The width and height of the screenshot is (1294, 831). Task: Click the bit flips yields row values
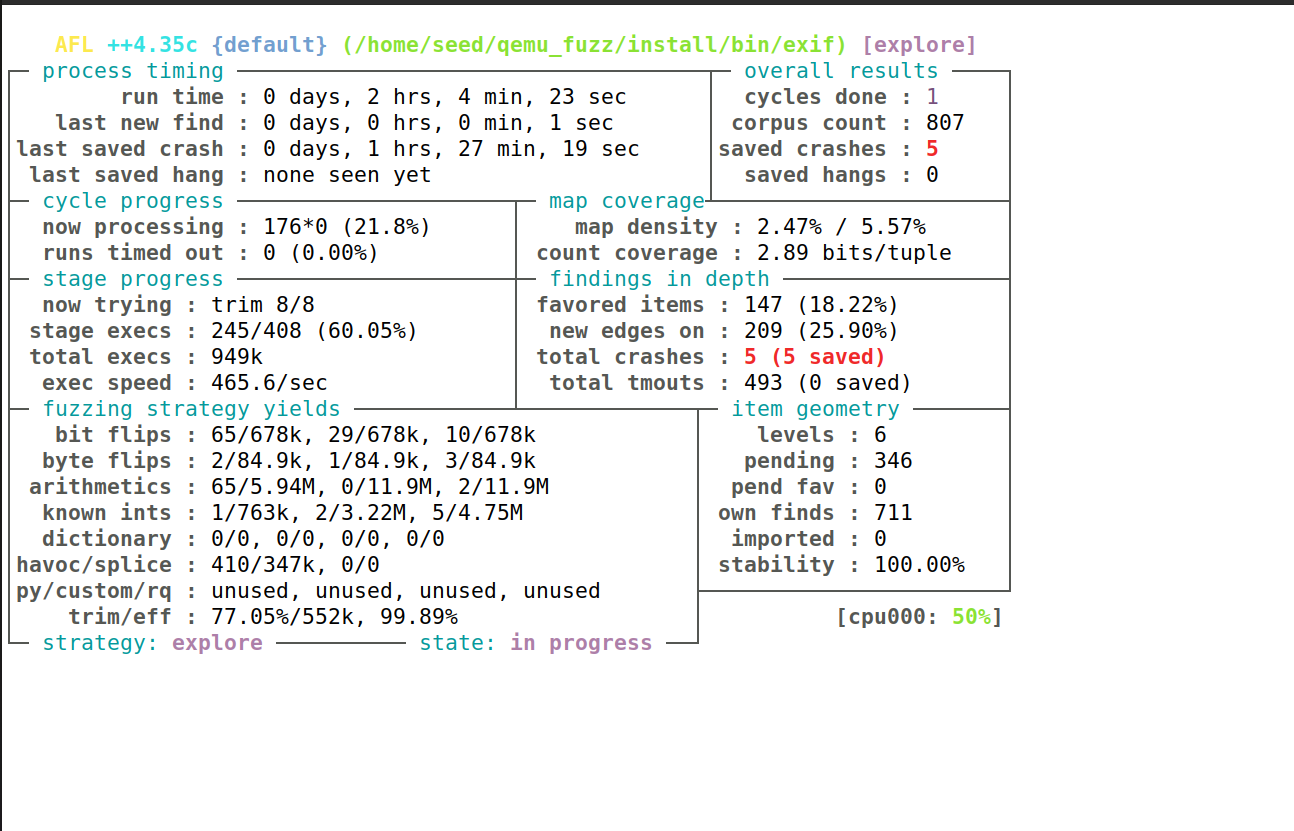click(373, 435)
